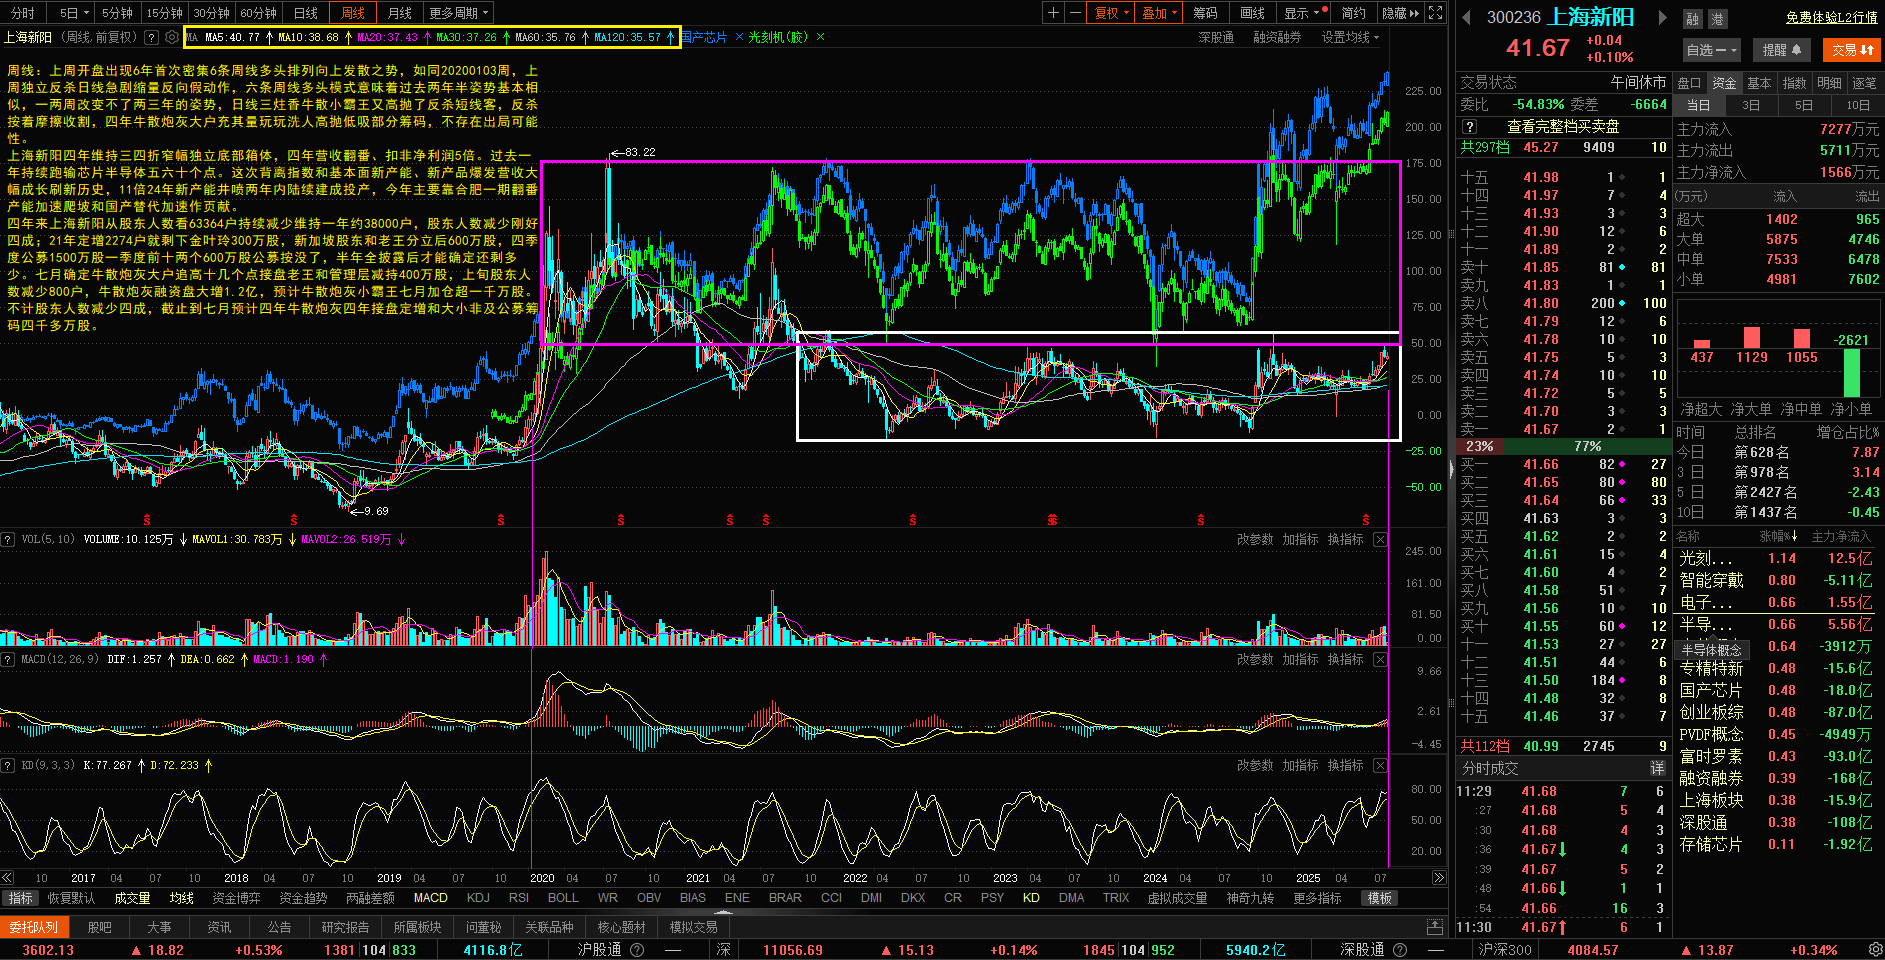Open 模板 template selector

[1380, 898]
